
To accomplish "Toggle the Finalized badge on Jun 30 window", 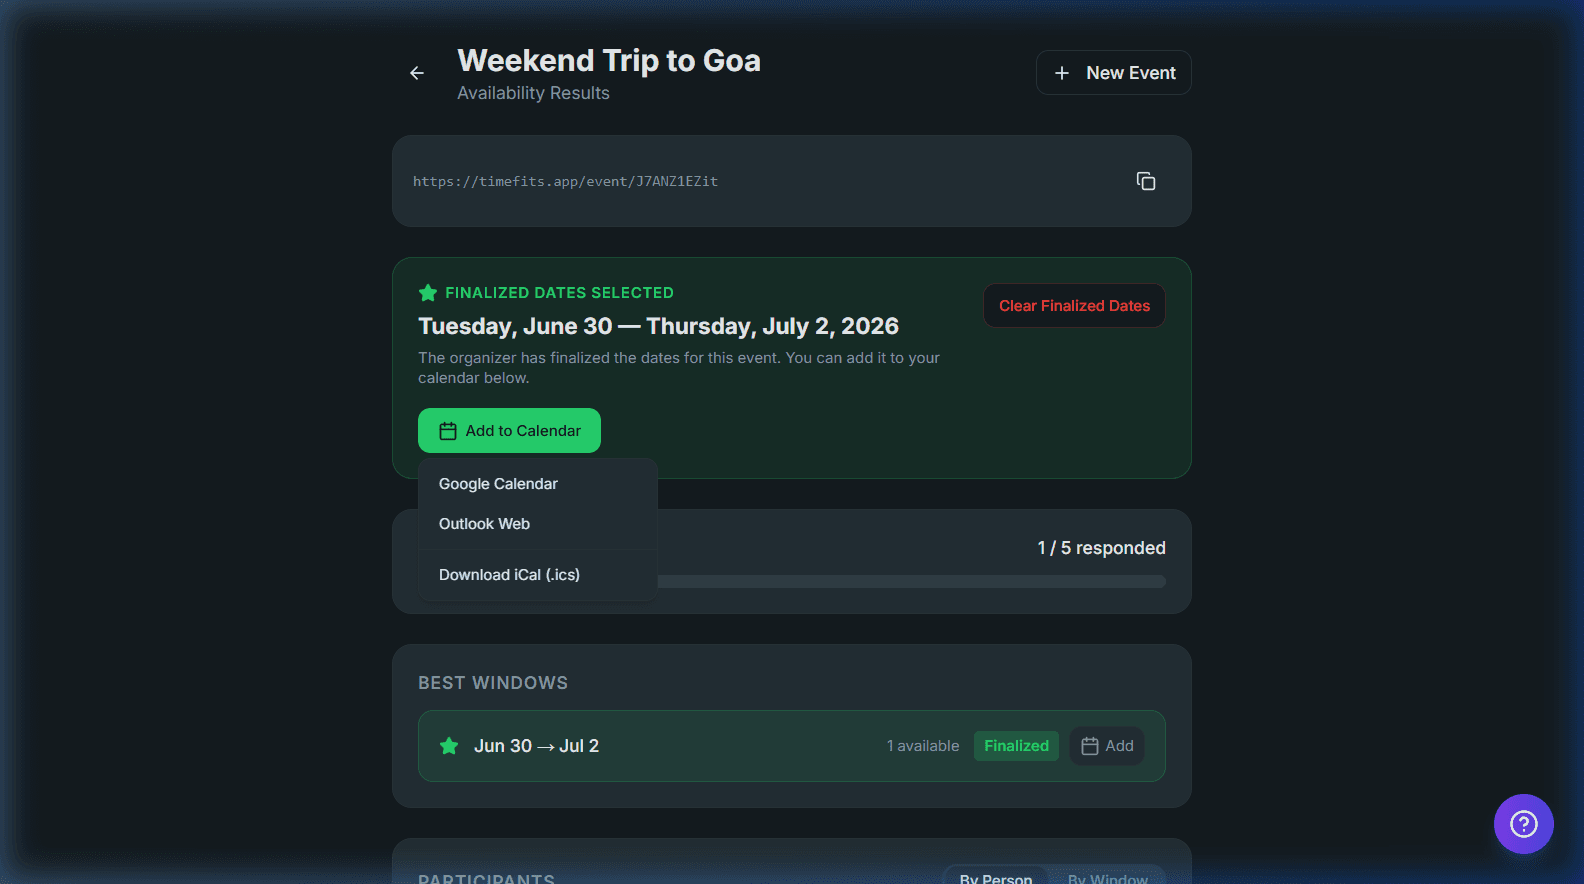I will coord(1016,746).
